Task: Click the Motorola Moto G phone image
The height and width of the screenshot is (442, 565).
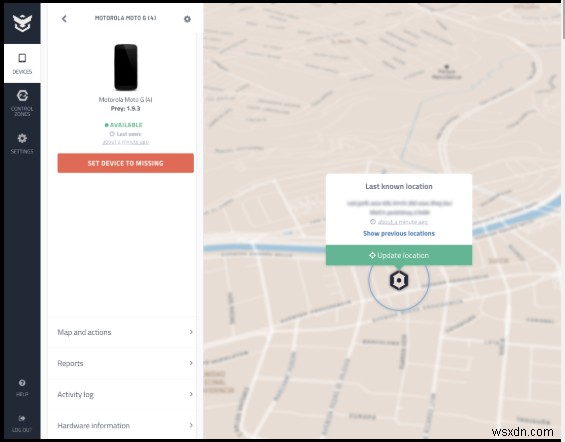Action: (x=126, y=67)
